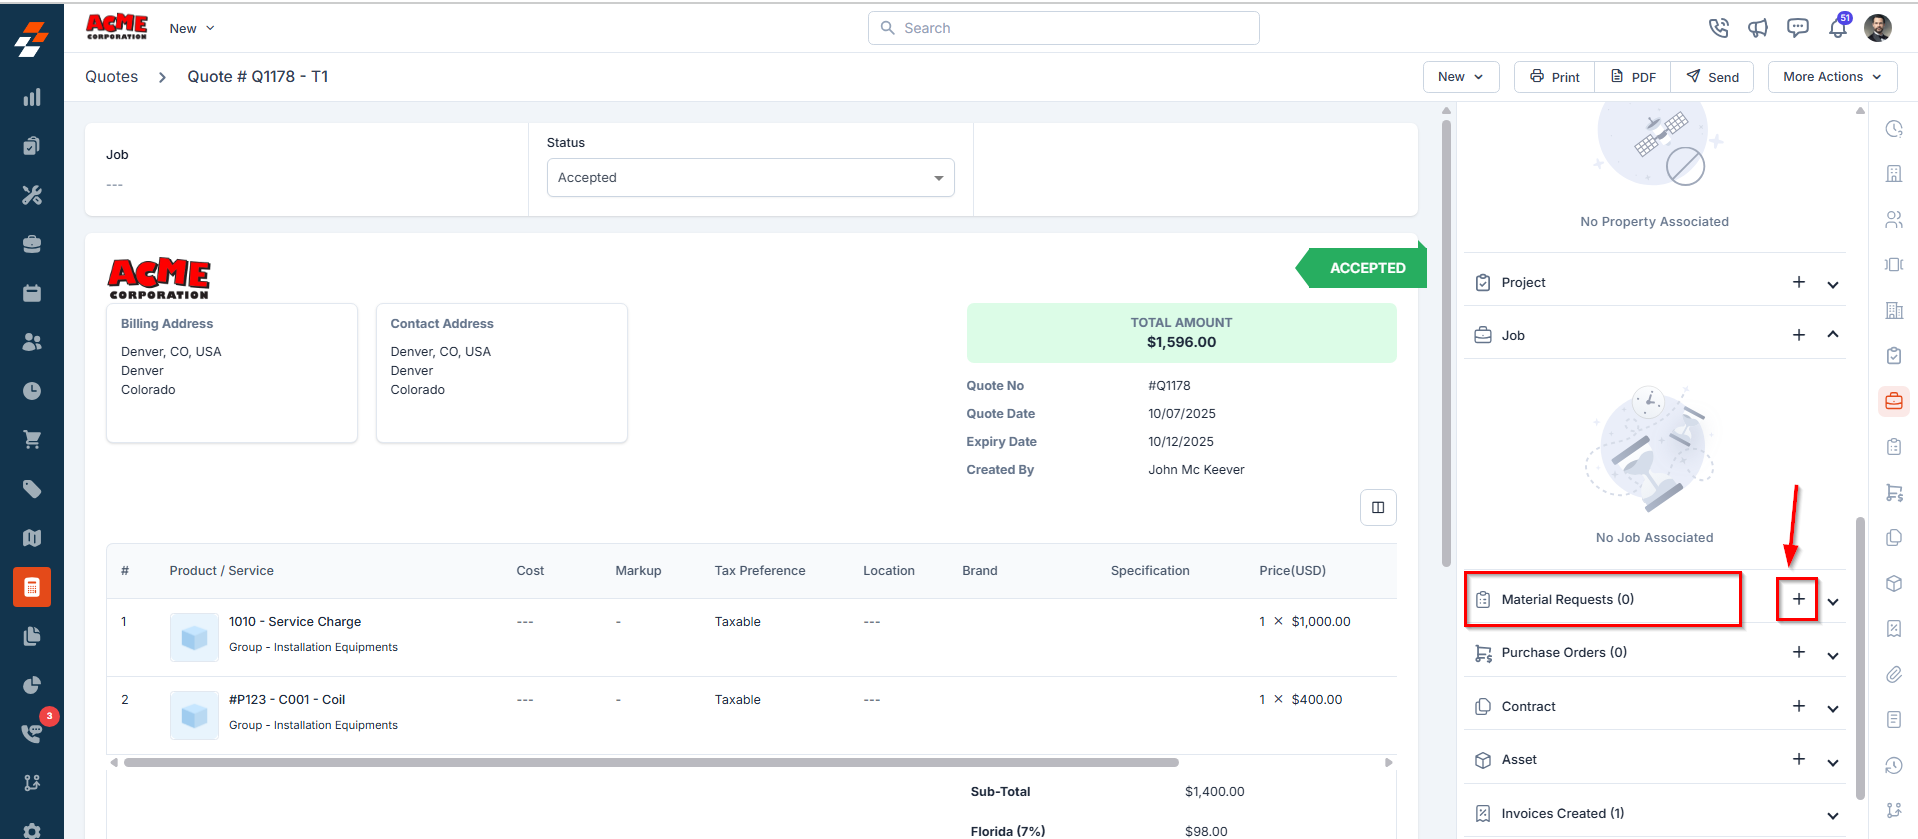The image size is (1918, 839).
Task: Expand the Project section chevron
Action: 1832,284
